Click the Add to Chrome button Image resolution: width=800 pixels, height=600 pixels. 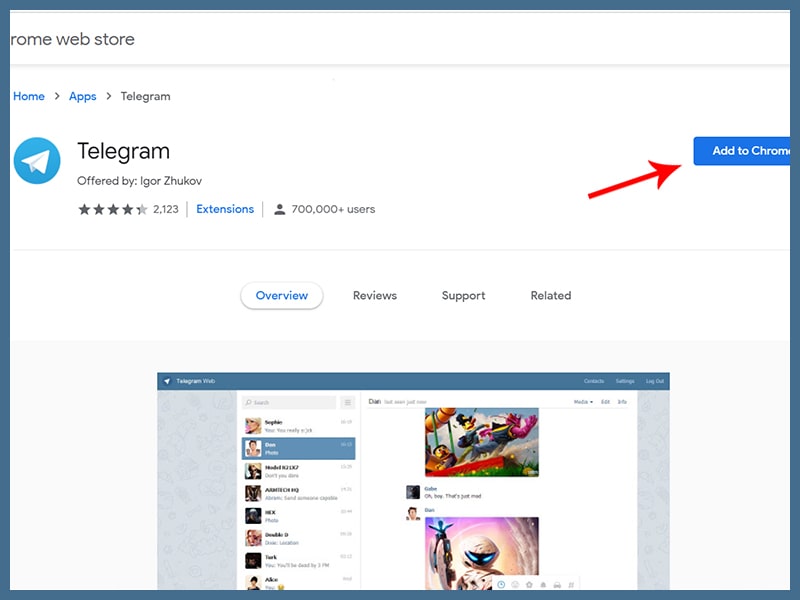coord(742,151)
